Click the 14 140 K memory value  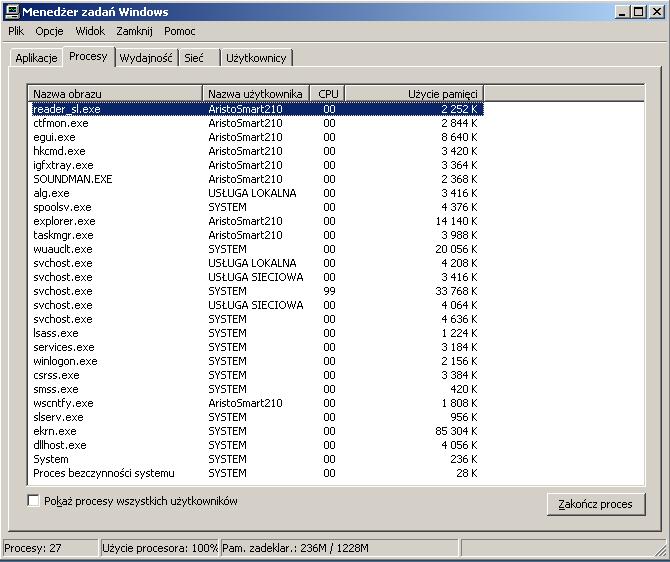click(x=456, y=221)
